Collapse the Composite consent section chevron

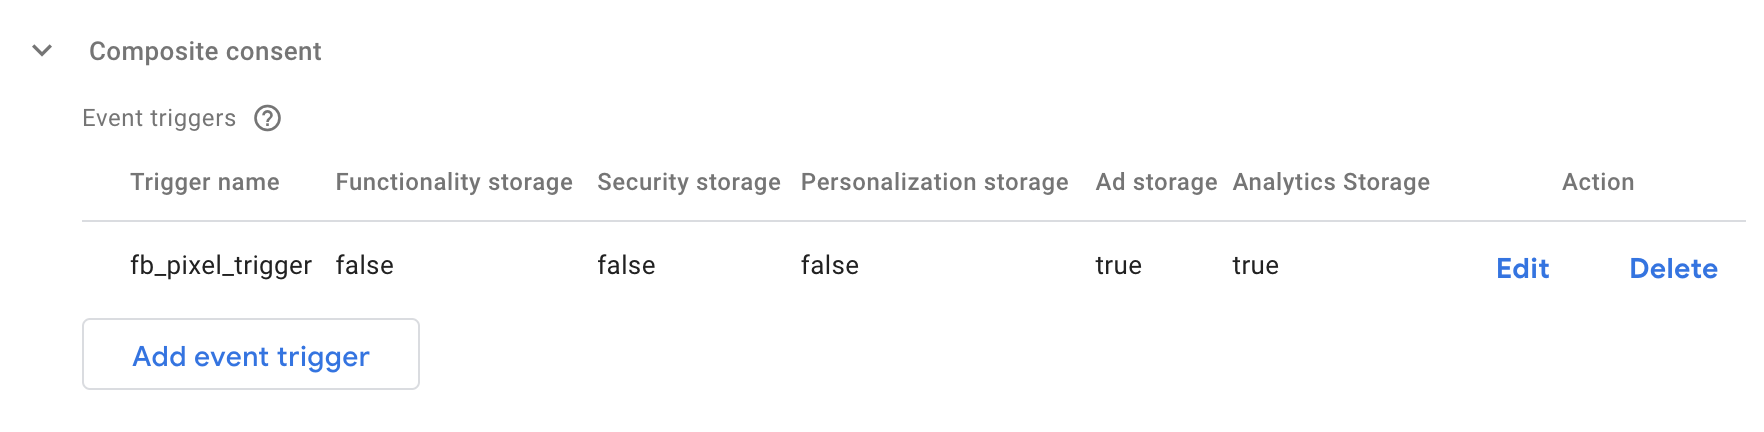click(x=42, y=50)
